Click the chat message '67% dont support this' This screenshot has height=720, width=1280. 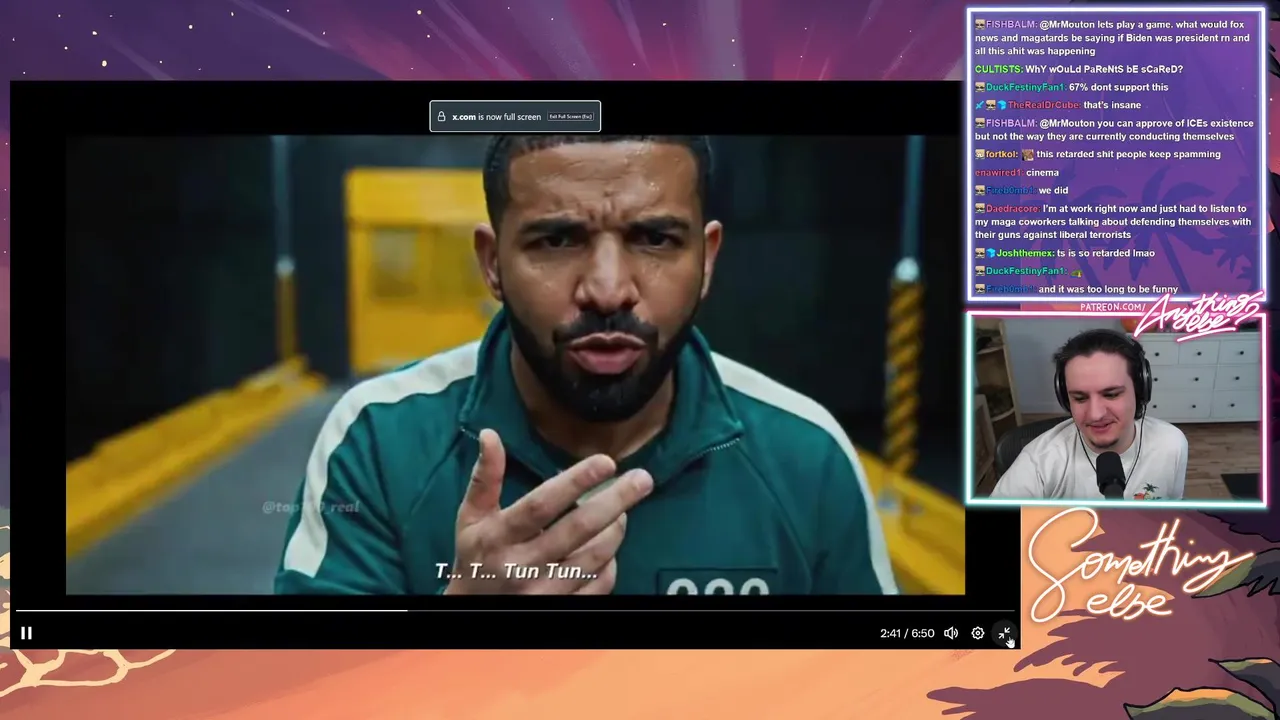tap(1118, 87)
